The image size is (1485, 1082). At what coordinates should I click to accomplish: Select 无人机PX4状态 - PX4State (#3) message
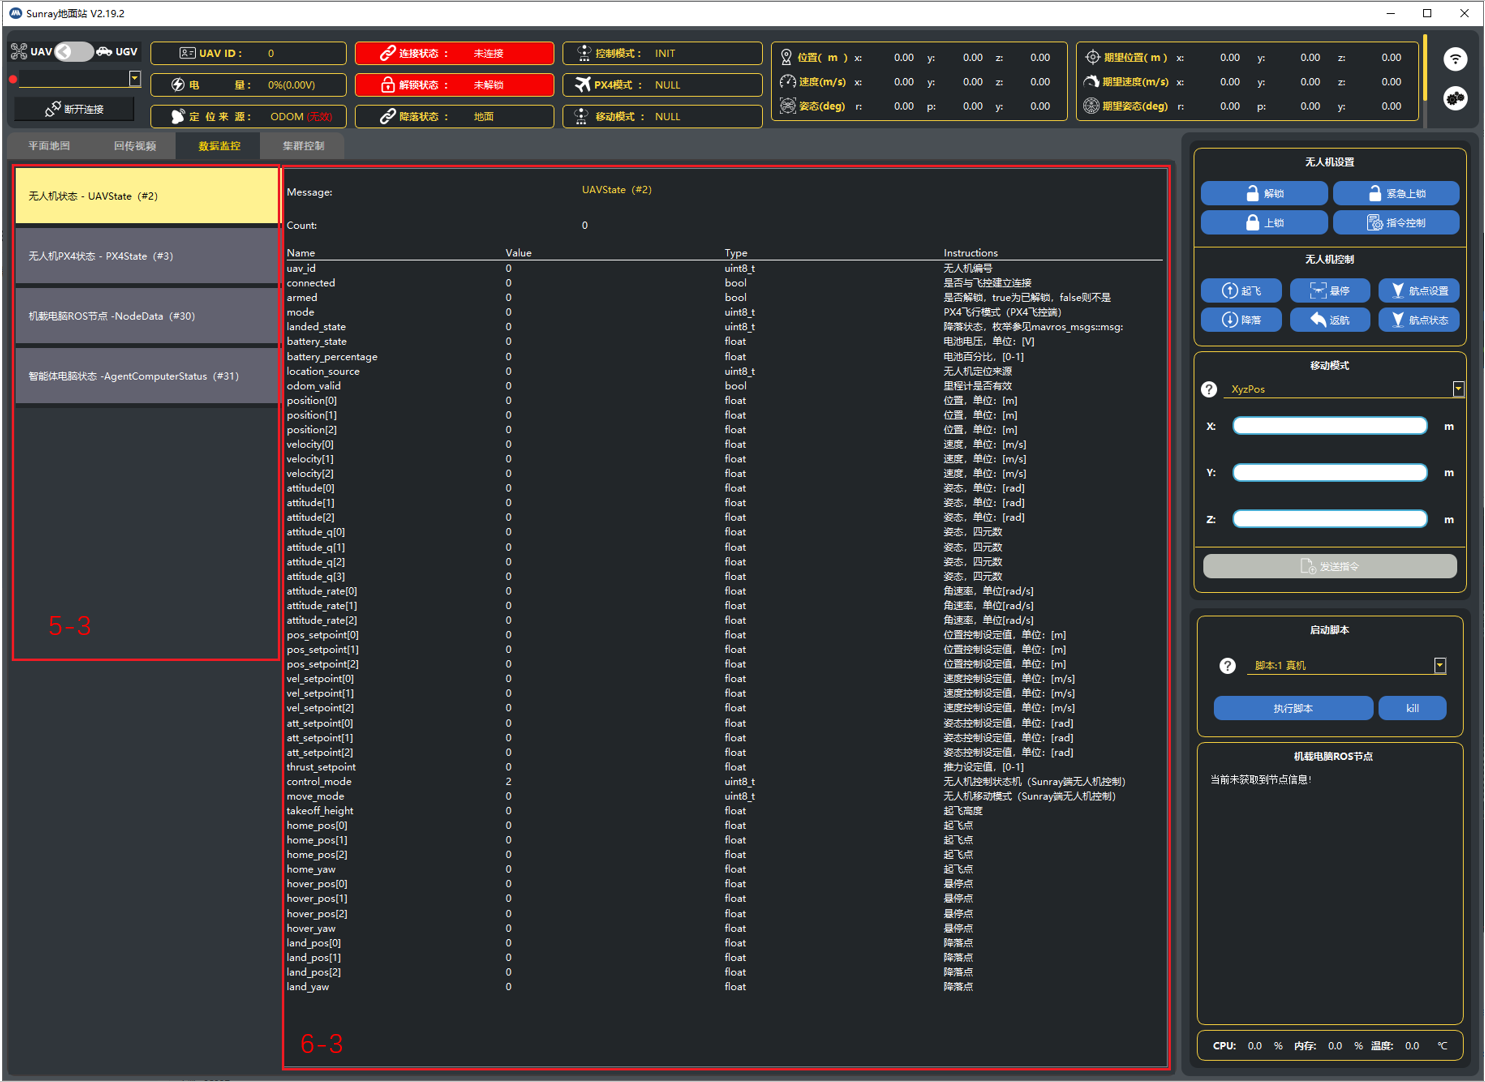point(146,256)
